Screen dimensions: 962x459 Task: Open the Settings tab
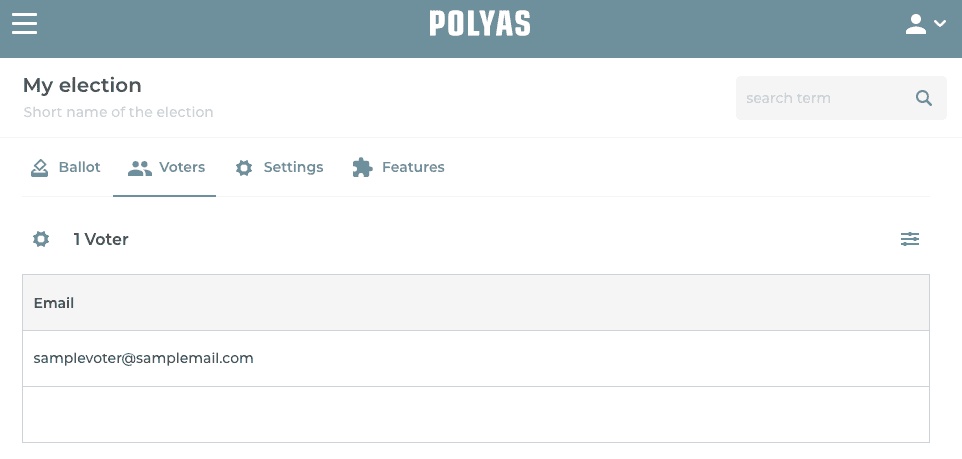[x=293, y=167]
